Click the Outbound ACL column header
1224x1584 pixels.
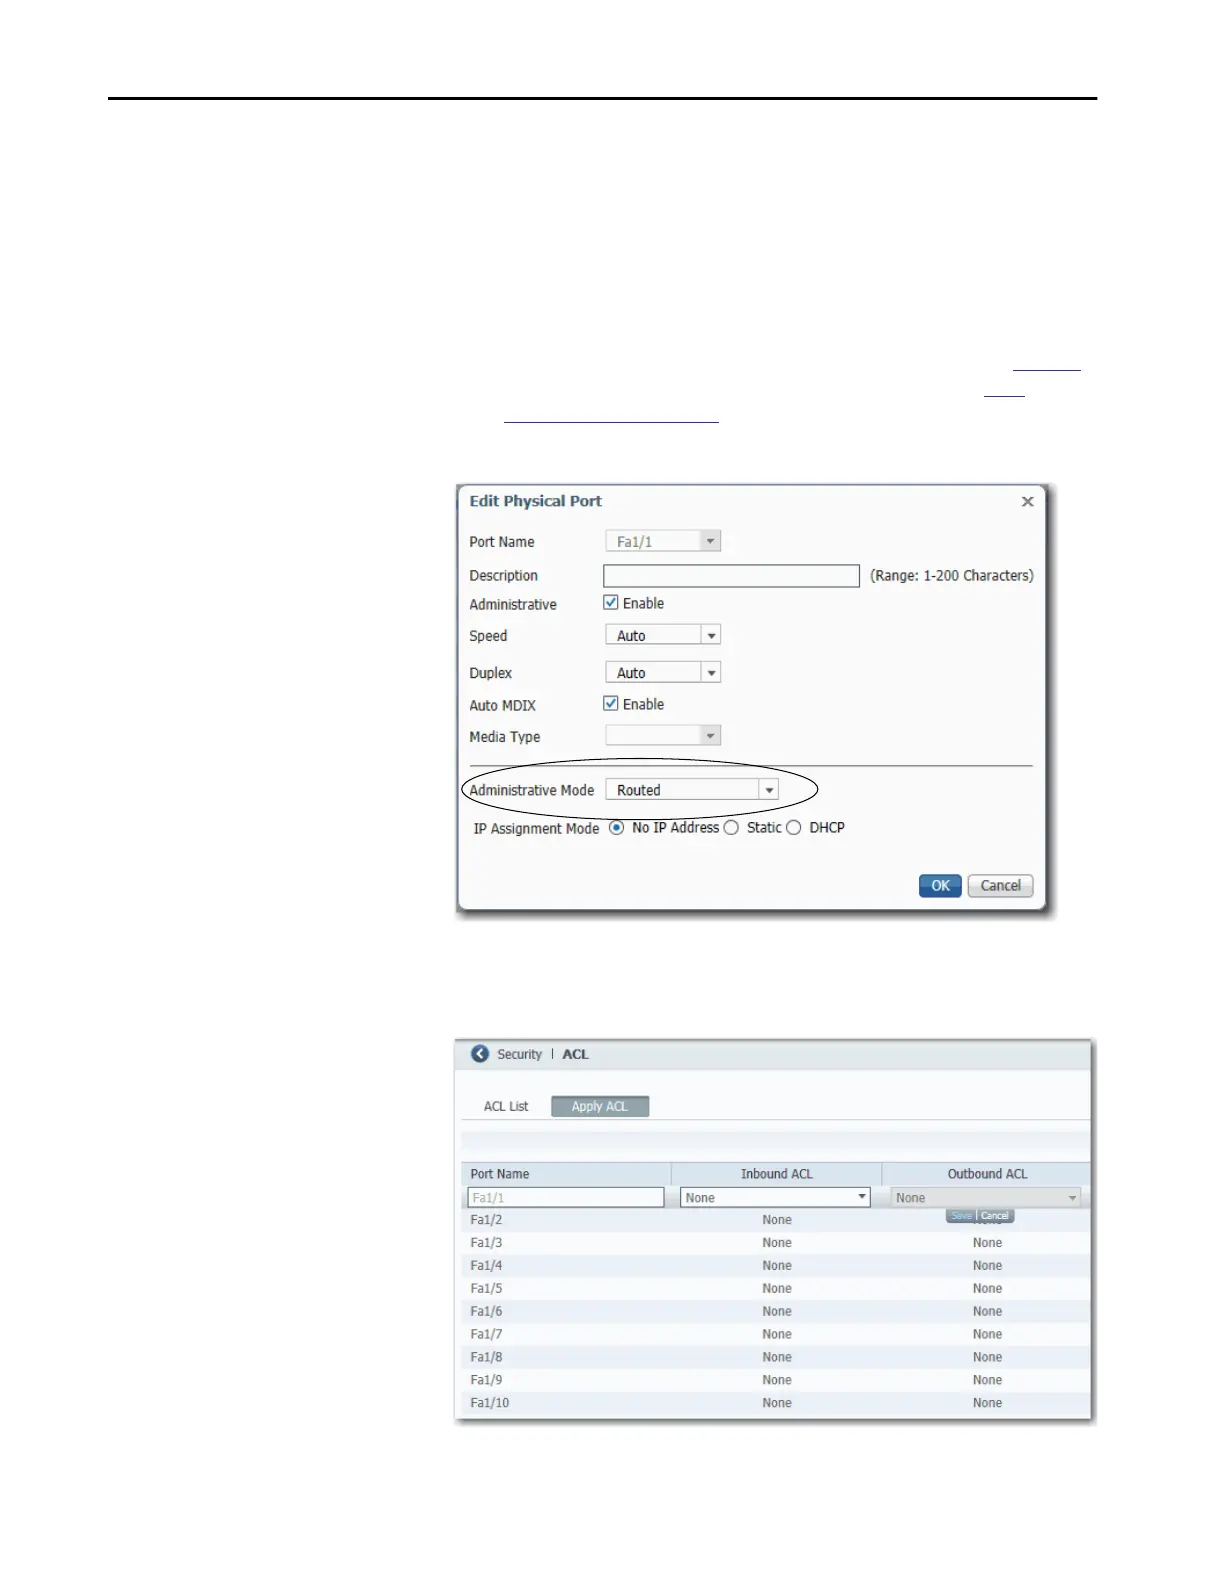[x=987, y=1174]
